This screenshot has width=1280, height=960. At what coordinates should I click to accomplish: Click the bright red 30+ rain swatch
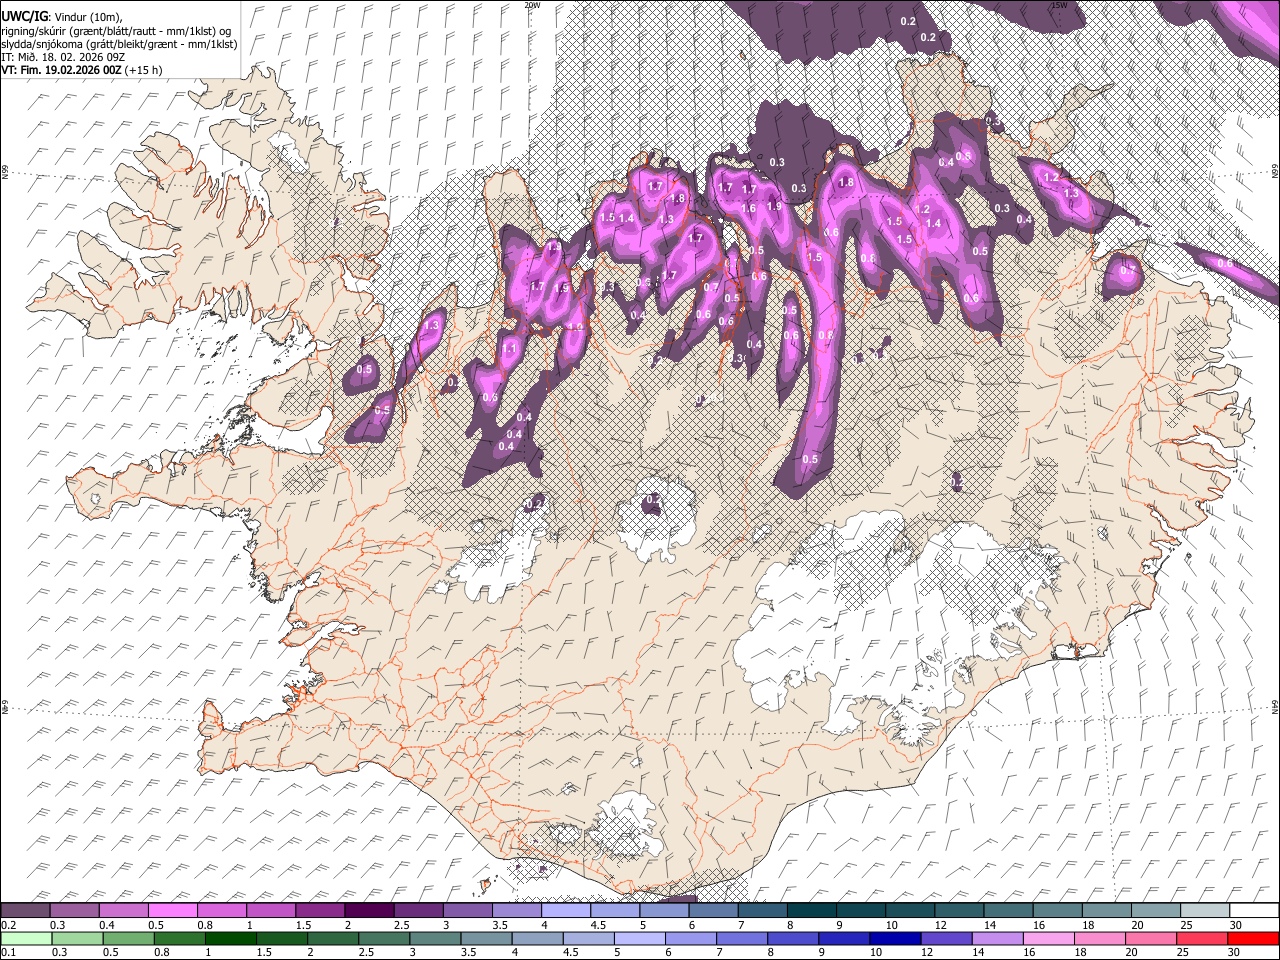coord(1254,938)
